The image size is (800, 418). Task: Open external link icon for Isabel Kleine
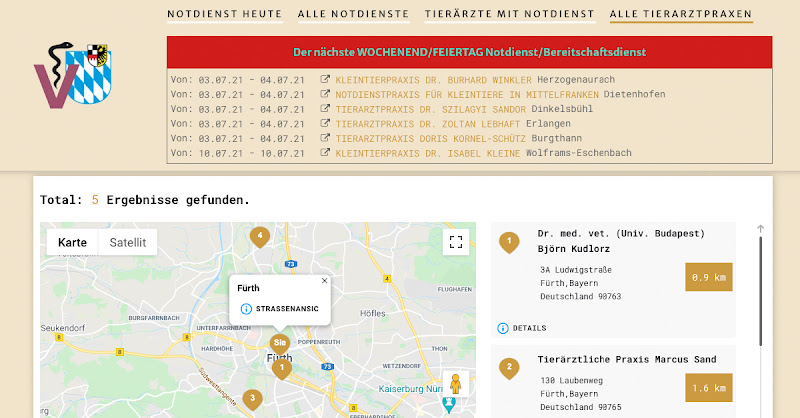pyautogui.click(x=324, y=153)
